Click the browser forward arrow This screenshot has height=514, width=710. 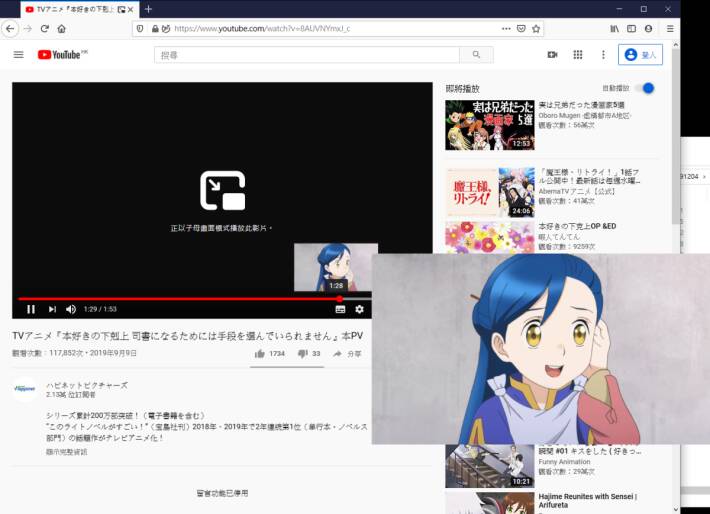[x=28, y=29]
